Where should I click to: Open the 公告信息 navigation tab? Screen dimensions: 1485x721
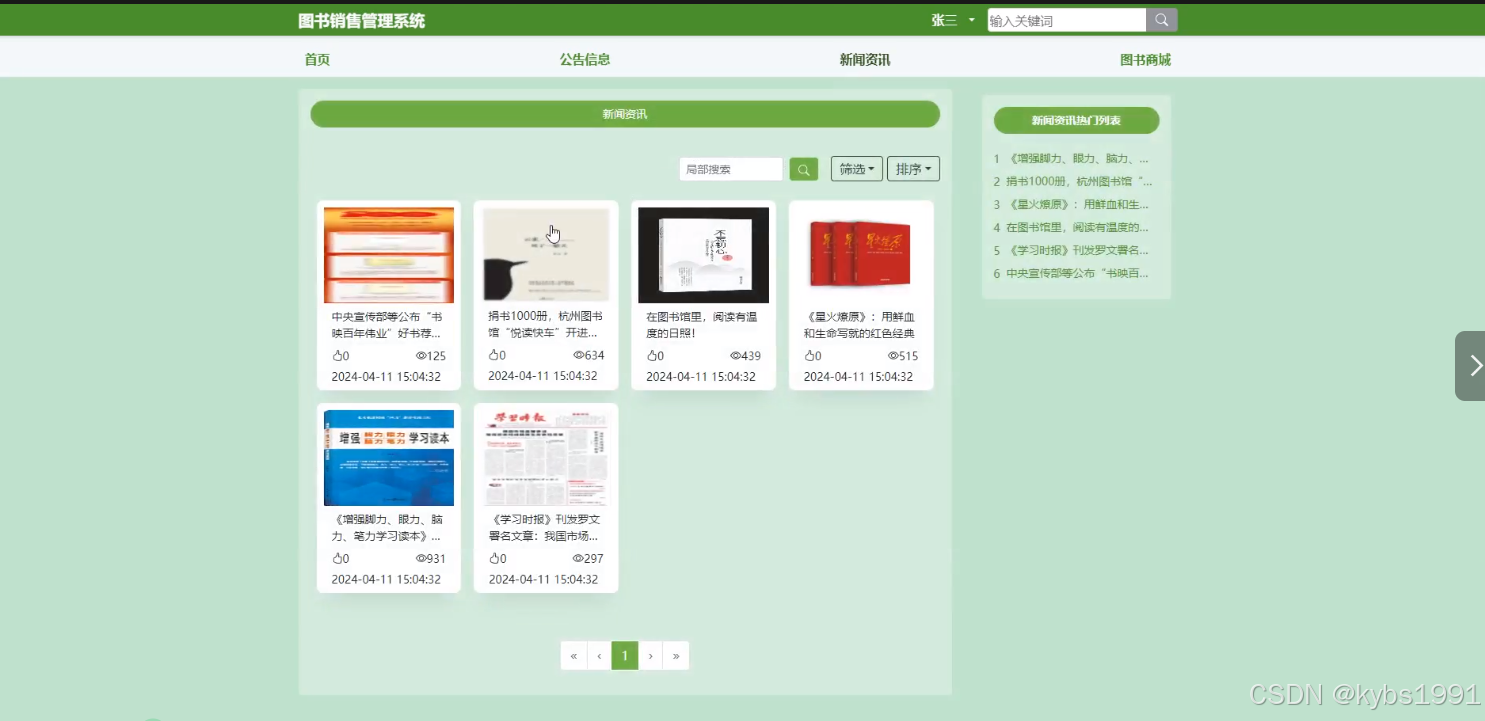point(585,60)
